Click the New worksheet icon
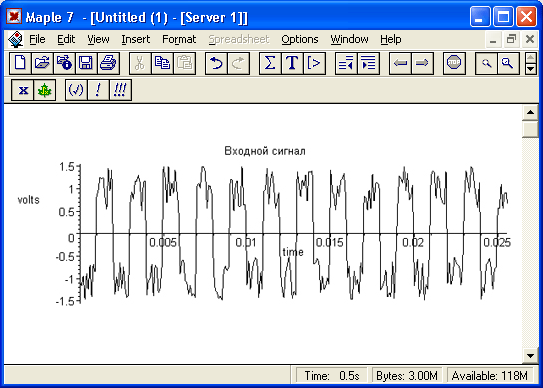The width and height of the screenshot is (543, 388). (x=20, y=63)
